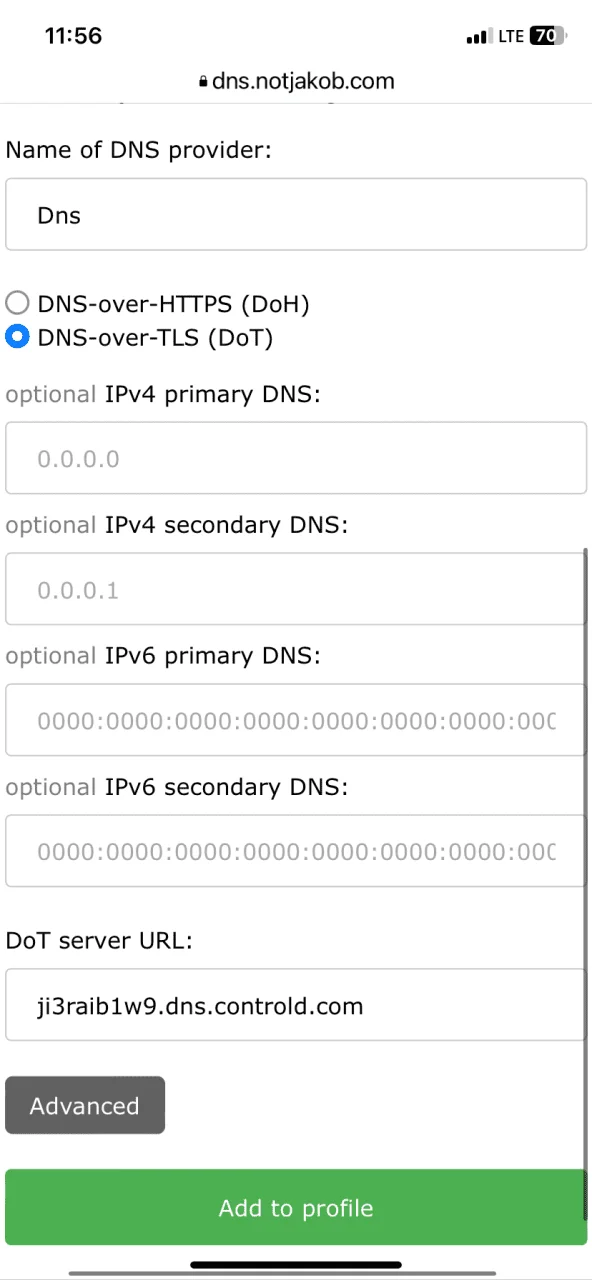Tap the home indicator bar at bottom
The height and width of the screenshot is (1280, 592).
[x=296, y=1264]
